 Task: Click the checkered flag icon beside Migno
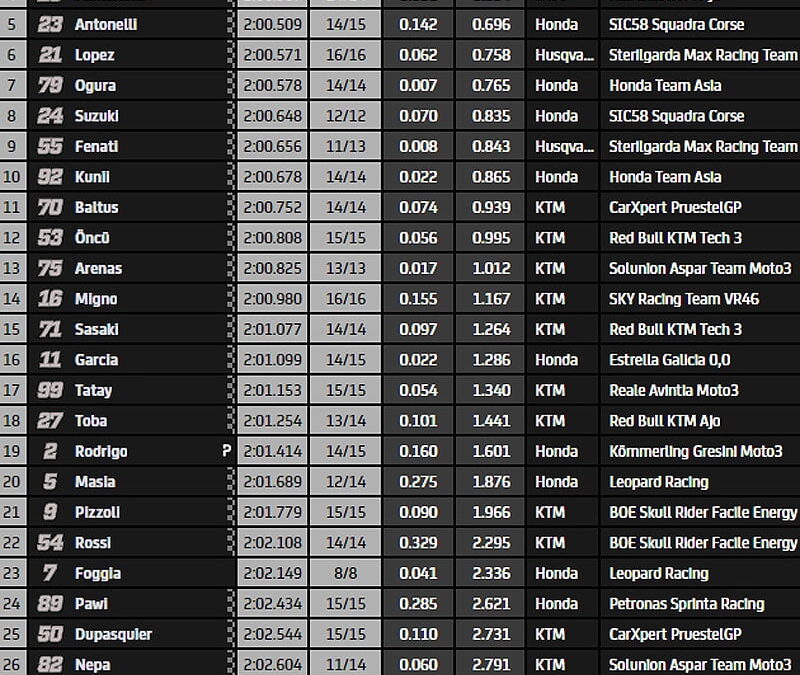tap(231, 298)
